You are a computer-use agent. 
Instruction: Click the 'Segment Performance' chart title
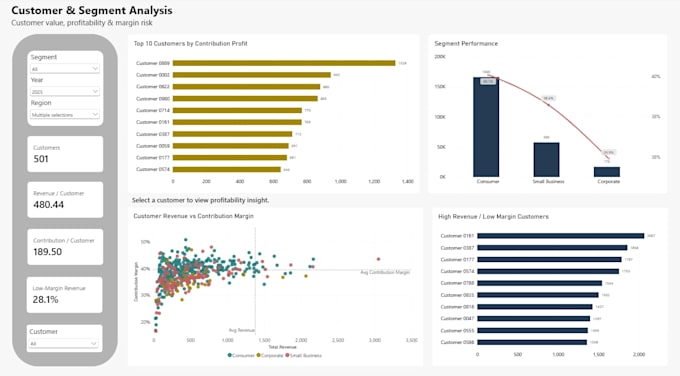[466, 43]
